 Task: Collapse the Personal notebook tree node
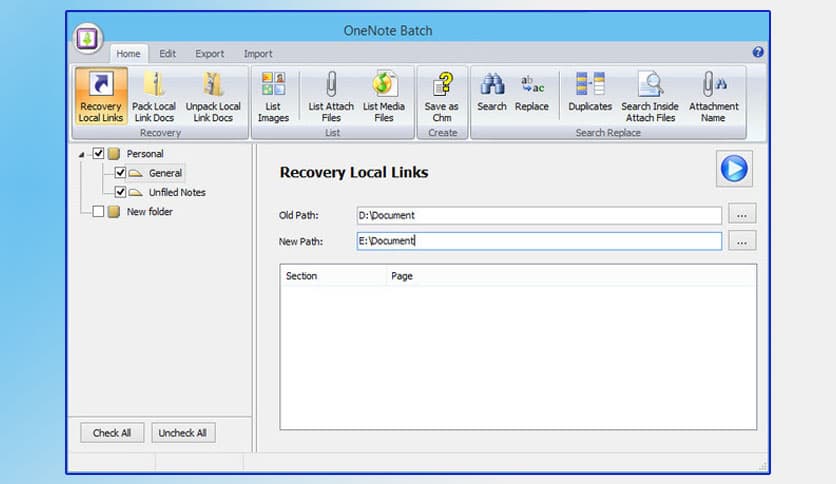coord(82,155)
